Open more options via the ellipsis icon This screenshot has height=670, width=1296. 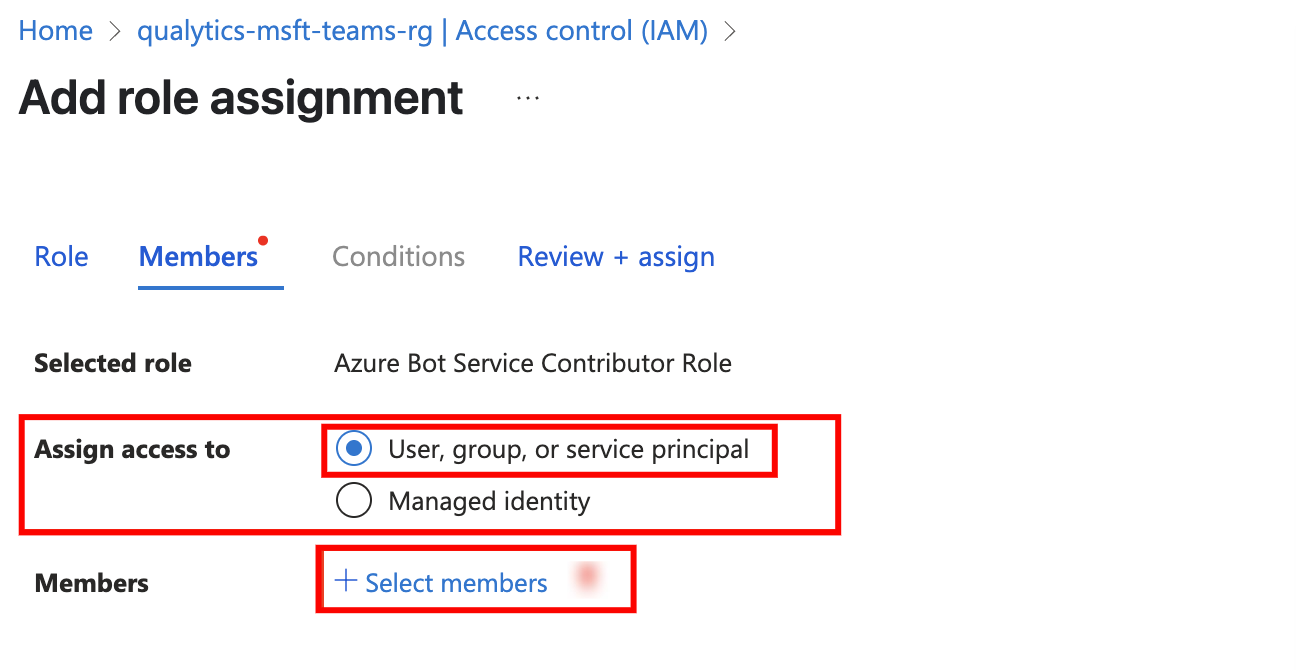[x=526, y=97]
